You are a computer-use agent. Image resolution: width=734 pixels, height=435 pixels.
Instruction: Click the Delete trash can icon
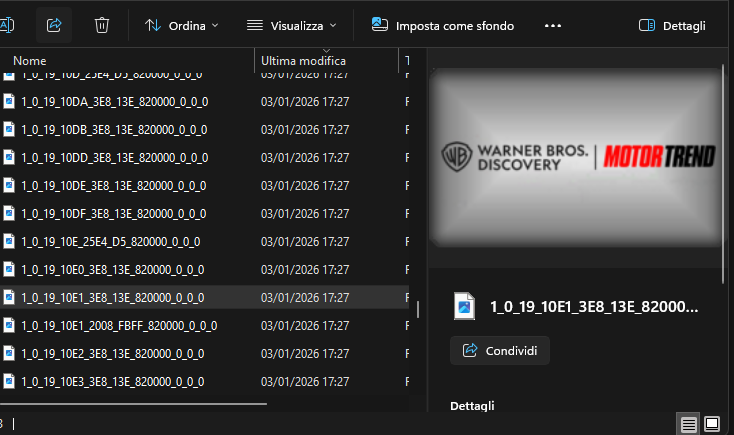(102, 25)
